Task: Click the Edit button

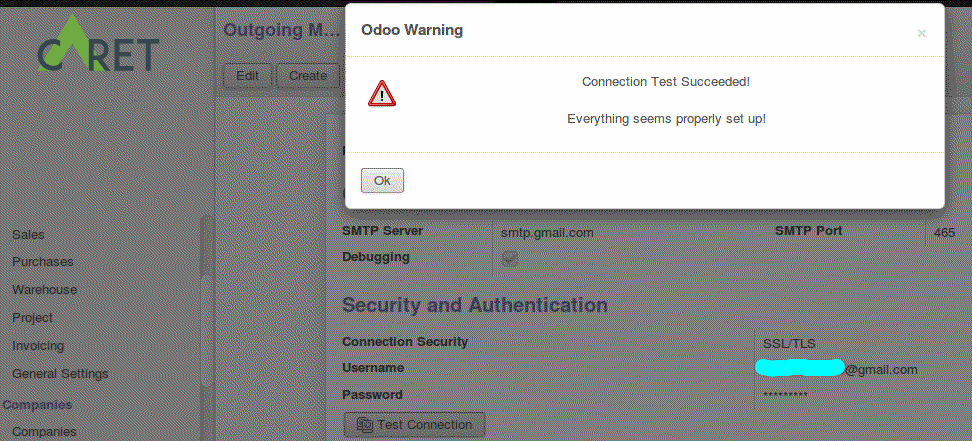Action: [247, 75]
